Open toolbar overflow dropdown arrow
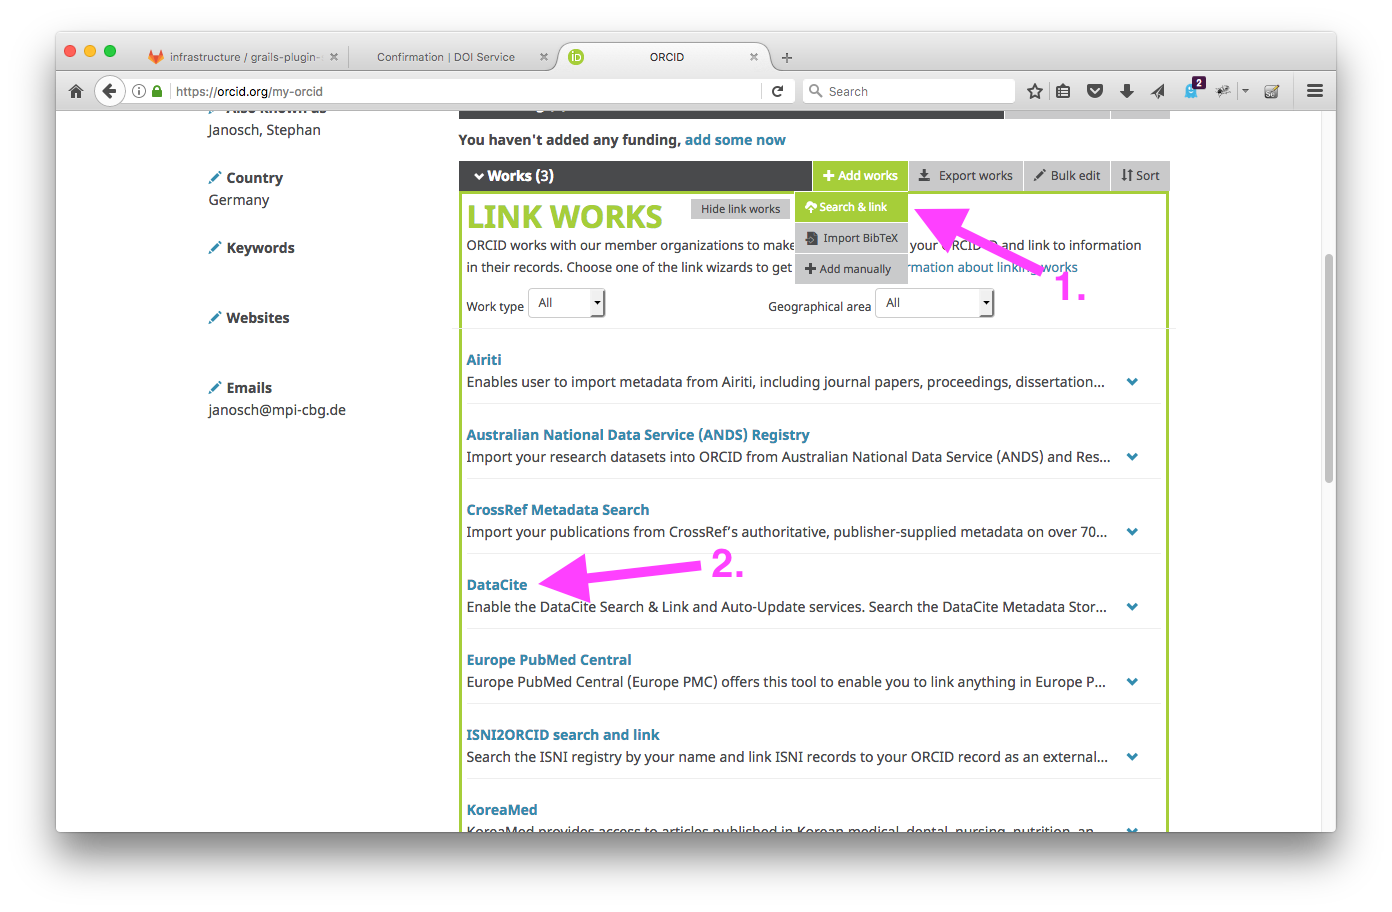This screenshot has width=1392, height=912. 1246,91
